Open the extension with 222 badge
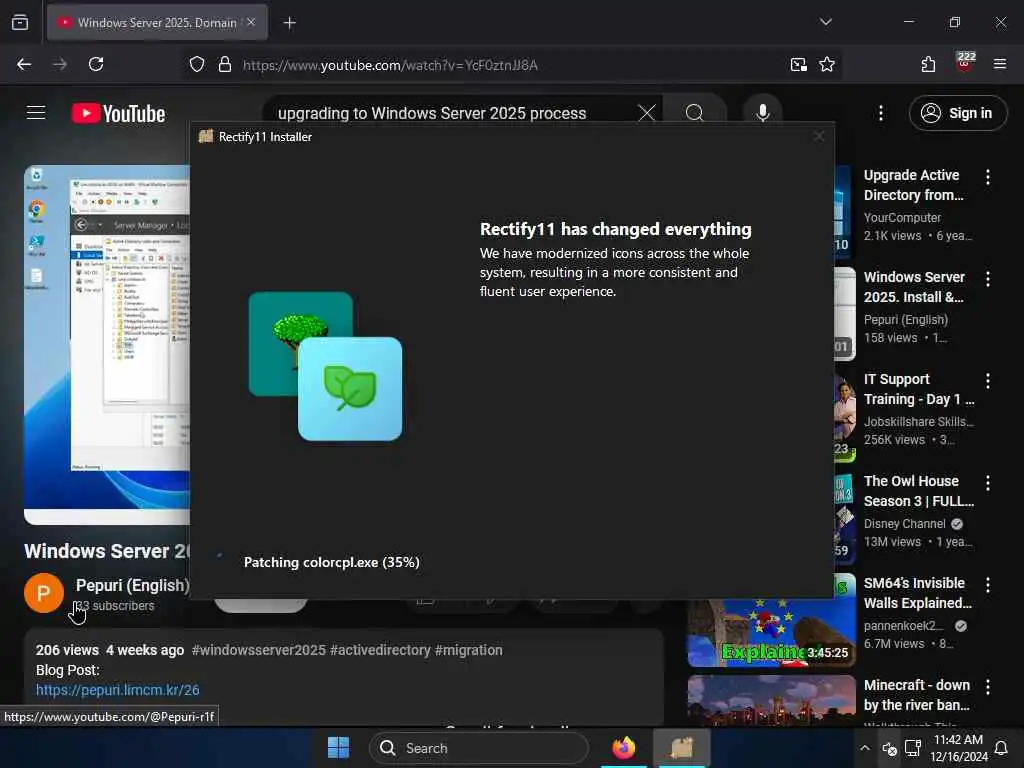This screenshot has height=768, width=1024. click(x=965, y=63)
